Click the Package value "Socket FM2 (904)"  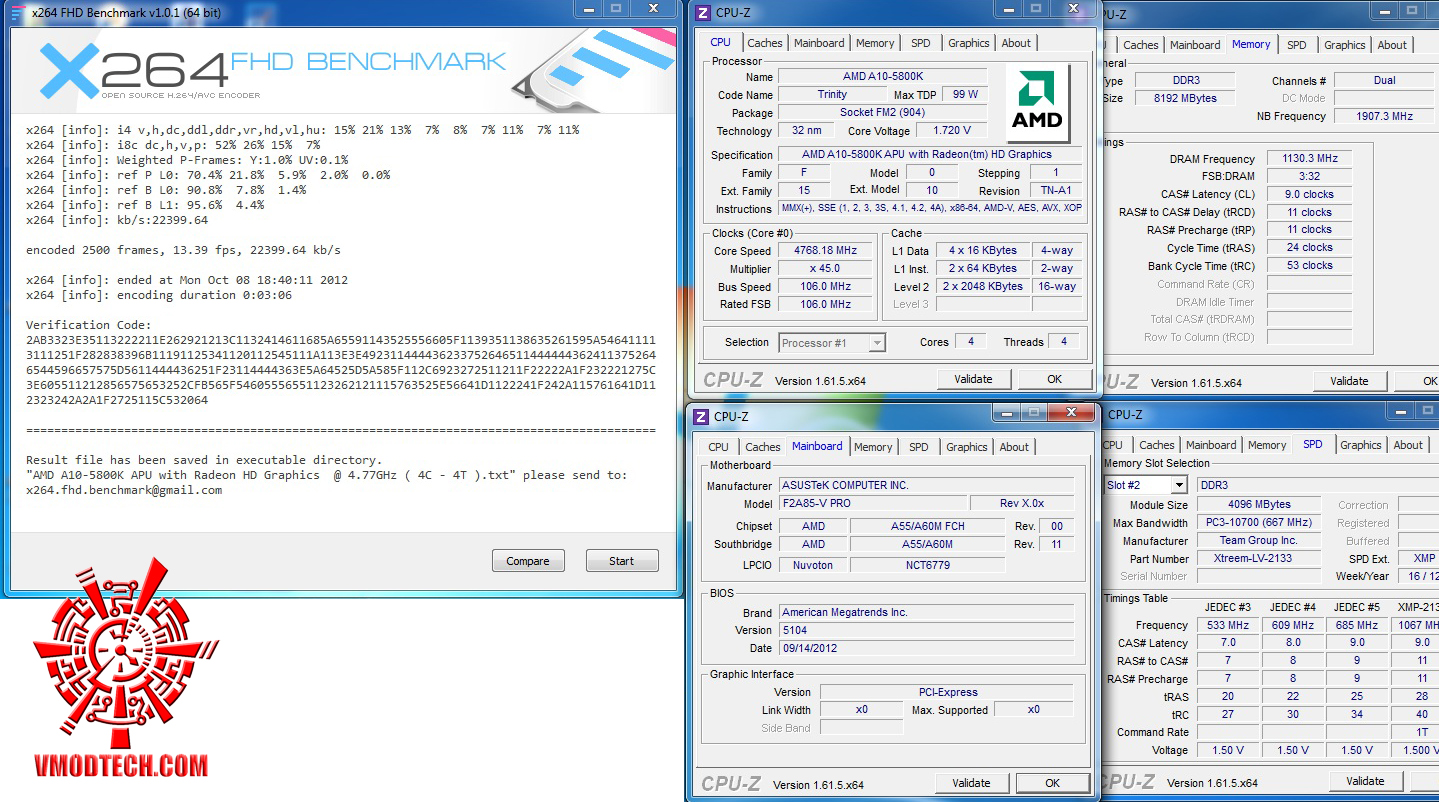[x=882, y=113]
